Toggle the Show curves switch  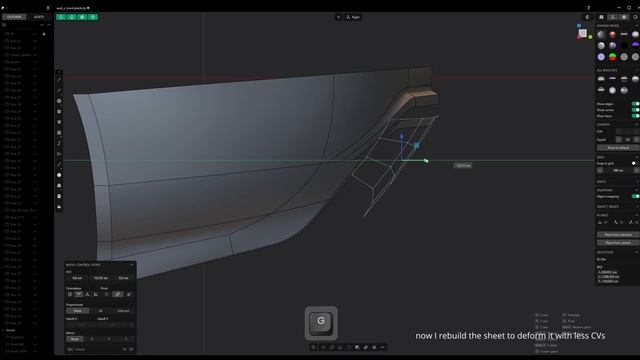click(635, 110)
